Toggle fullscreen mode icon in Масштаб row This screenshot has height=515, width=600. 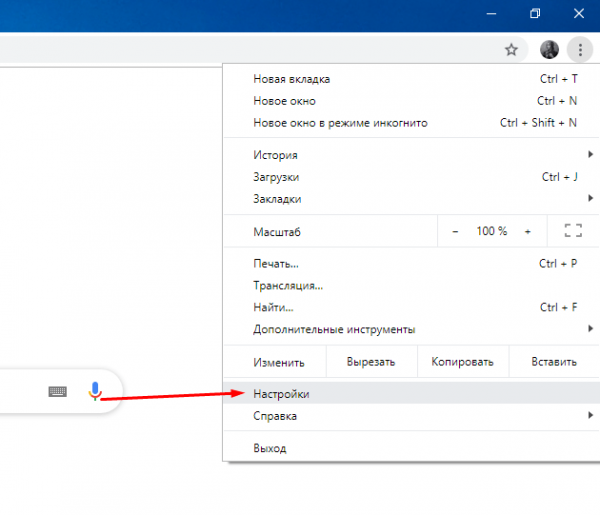(x=573, y=231)
